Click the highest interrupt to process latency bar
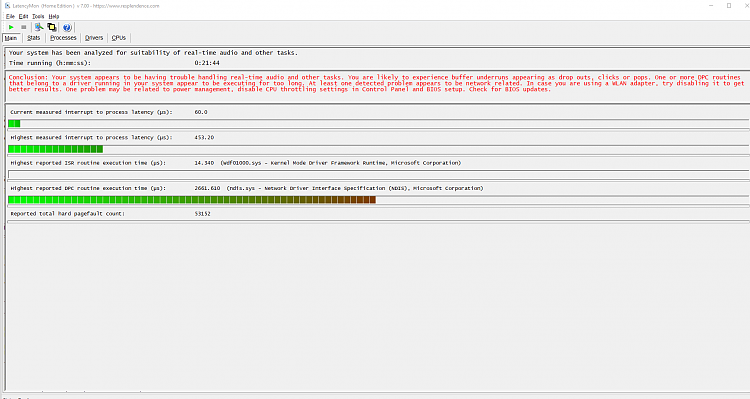Image resolution: width=750 pixels, height=399 pixels. (378, 149)
